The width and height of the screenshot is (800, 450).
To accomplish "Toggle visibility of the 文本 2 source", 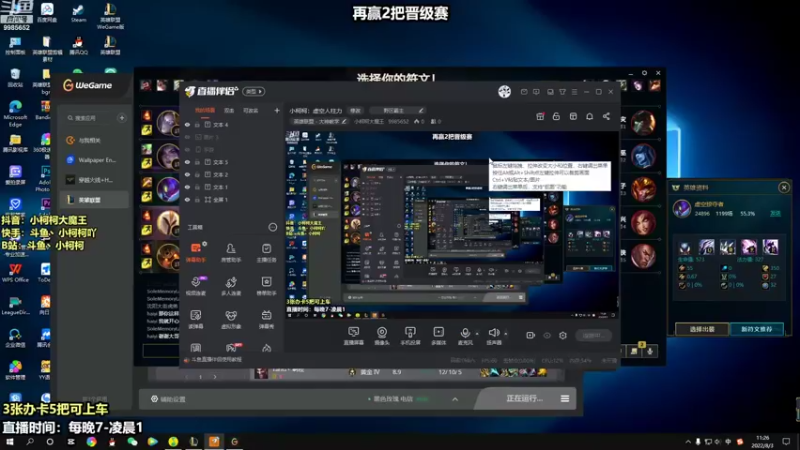I will 187,174.
